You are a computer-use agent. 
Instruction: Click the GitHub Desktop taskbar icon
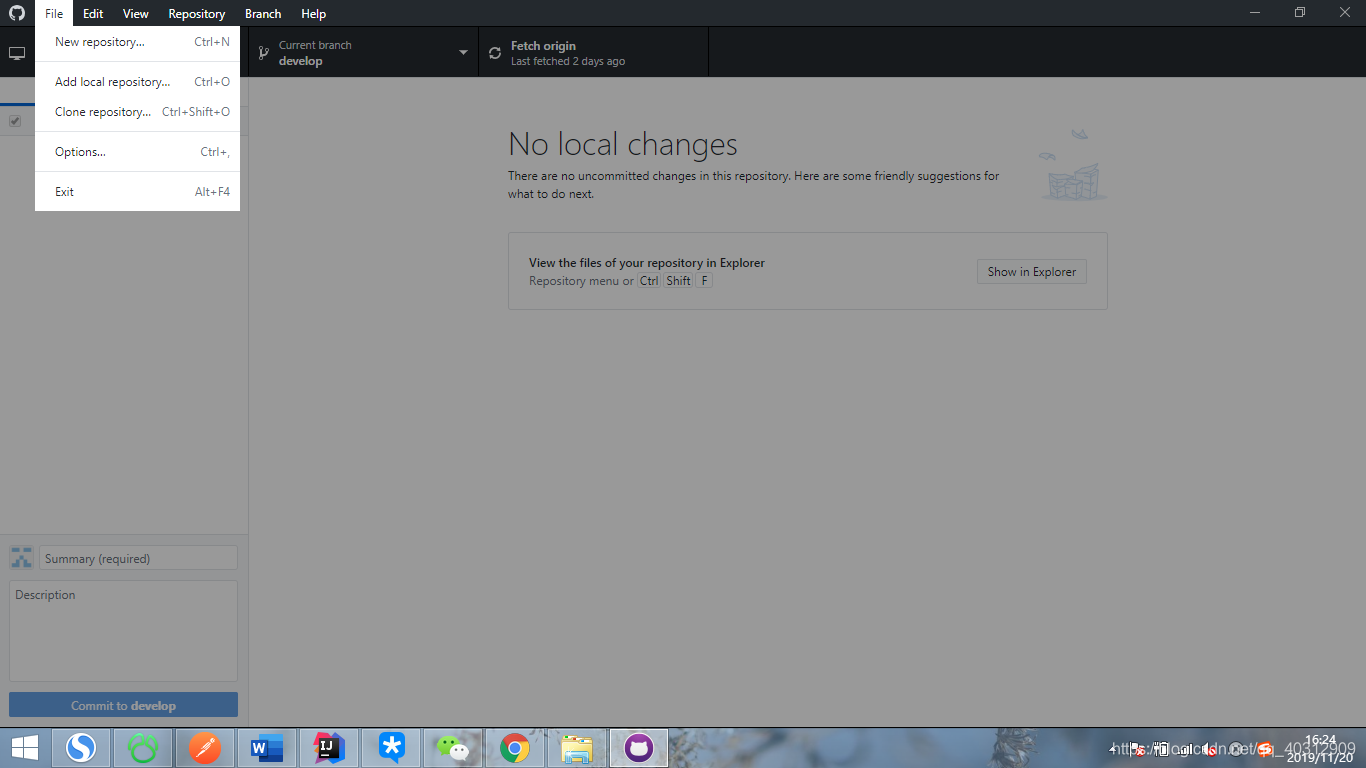[x=639, y=747]
